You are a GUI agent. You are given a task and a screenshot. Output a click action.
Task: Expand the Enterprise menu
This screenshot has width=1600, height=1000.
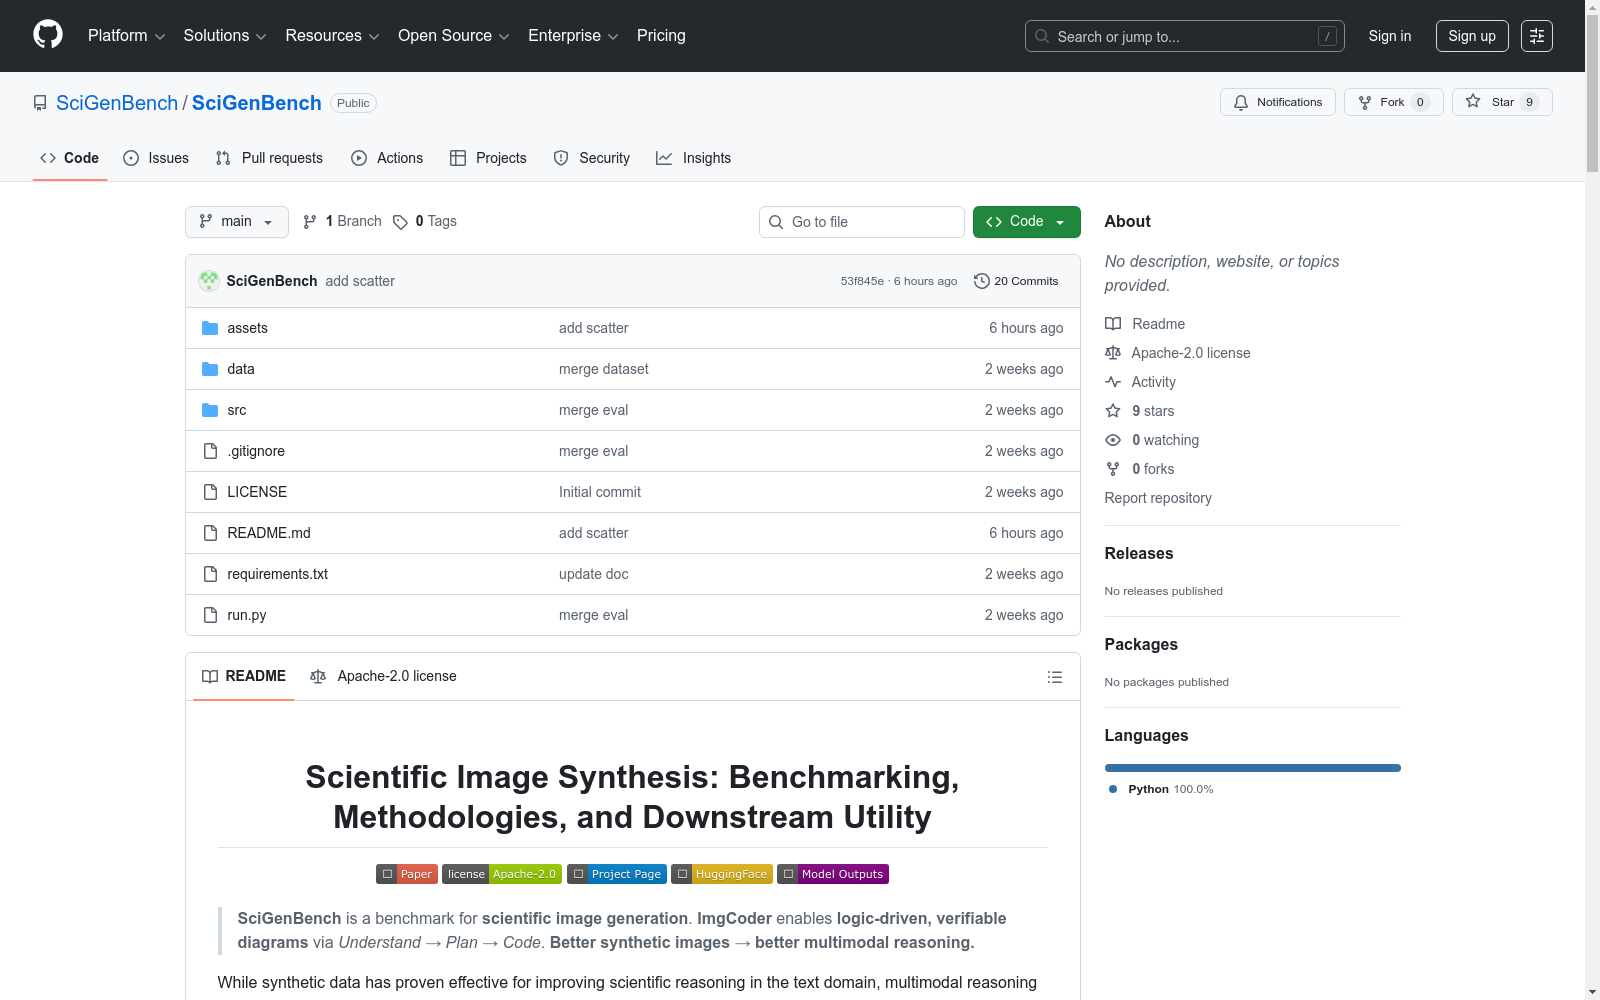573,36
